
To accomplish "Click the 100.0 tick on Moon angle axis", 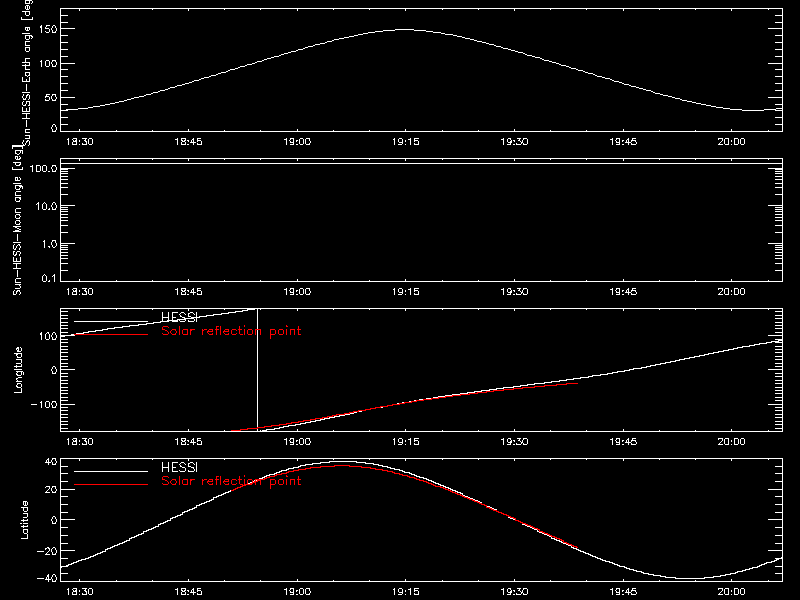I will pos(43,169).
